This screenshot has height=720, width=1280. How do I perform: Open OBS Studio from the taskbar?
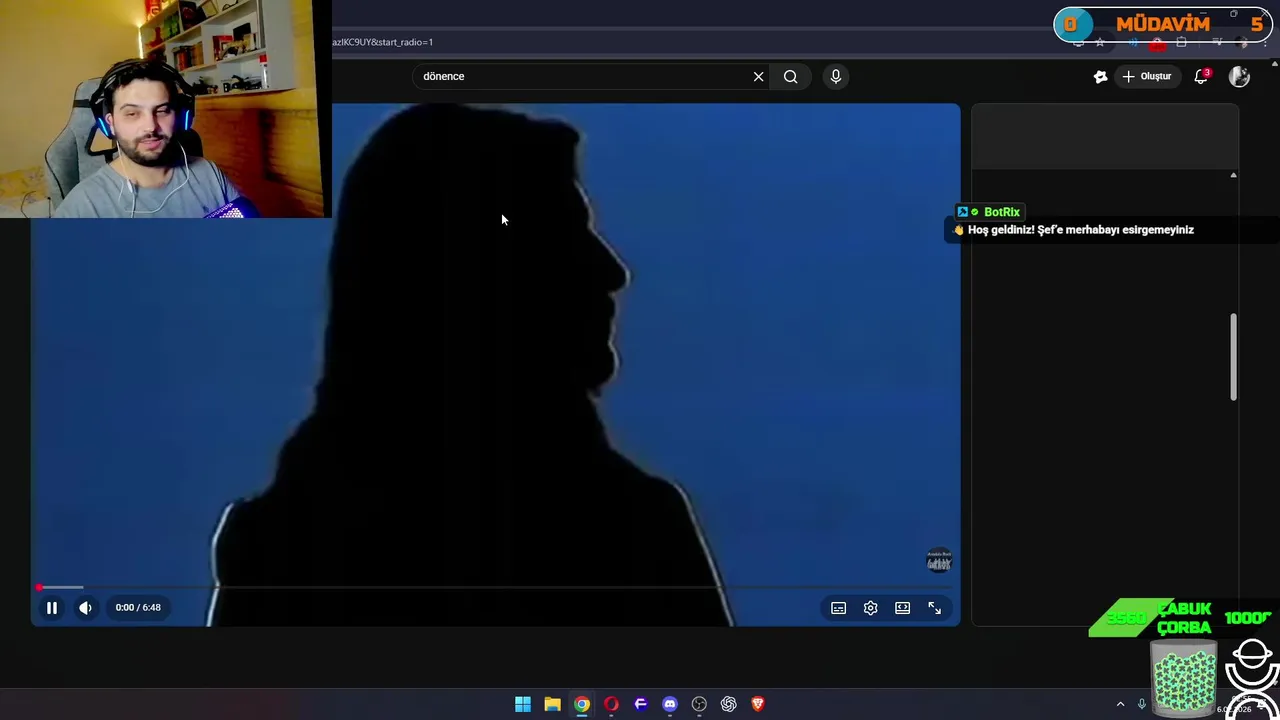coord(699,704)
